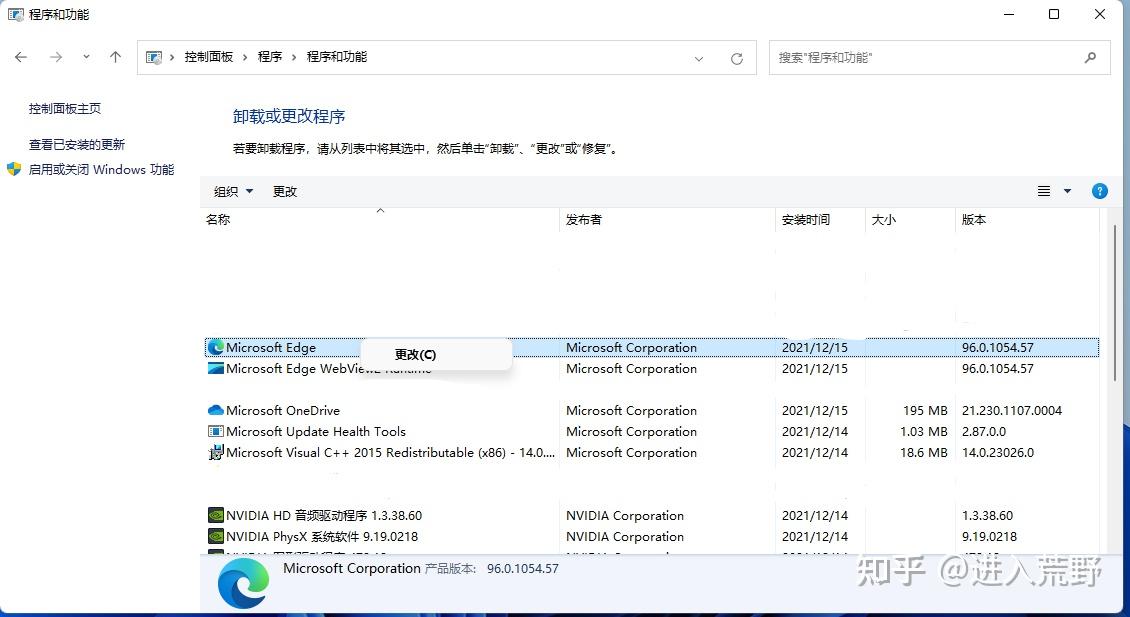1130x617 pixels.
Task: Sort by the 发布者 column header
Action: [667, 220]
